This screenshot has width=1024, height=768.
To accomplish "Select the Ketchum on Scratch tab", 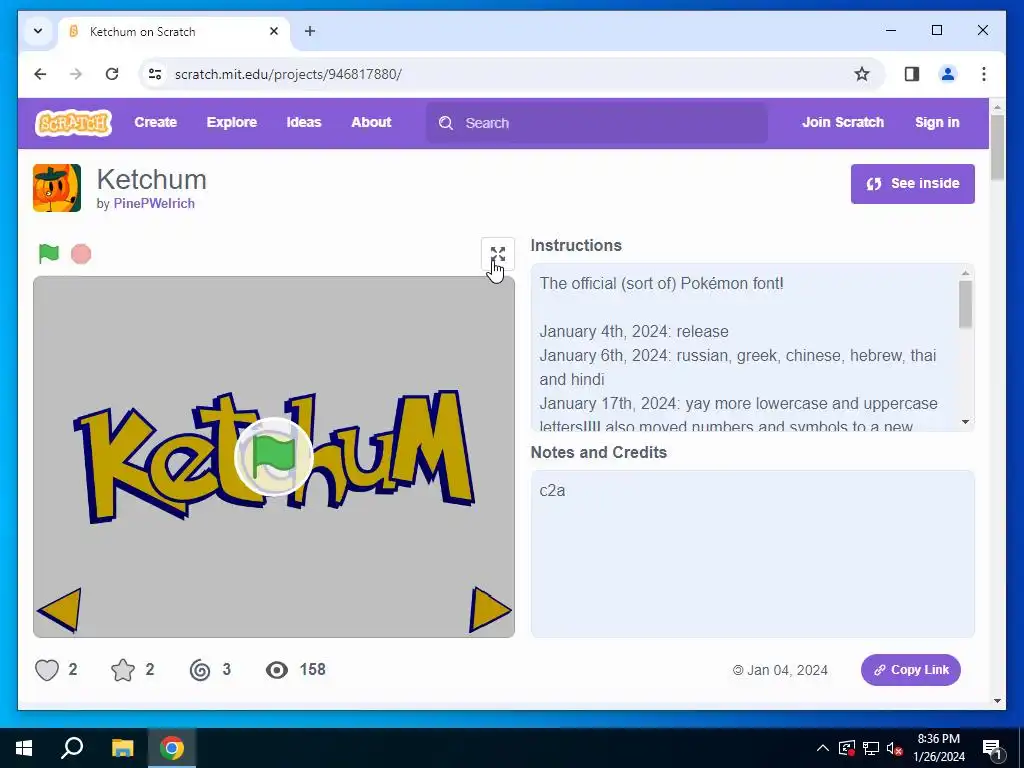I will pyautogui.click(x=173, y=31).
